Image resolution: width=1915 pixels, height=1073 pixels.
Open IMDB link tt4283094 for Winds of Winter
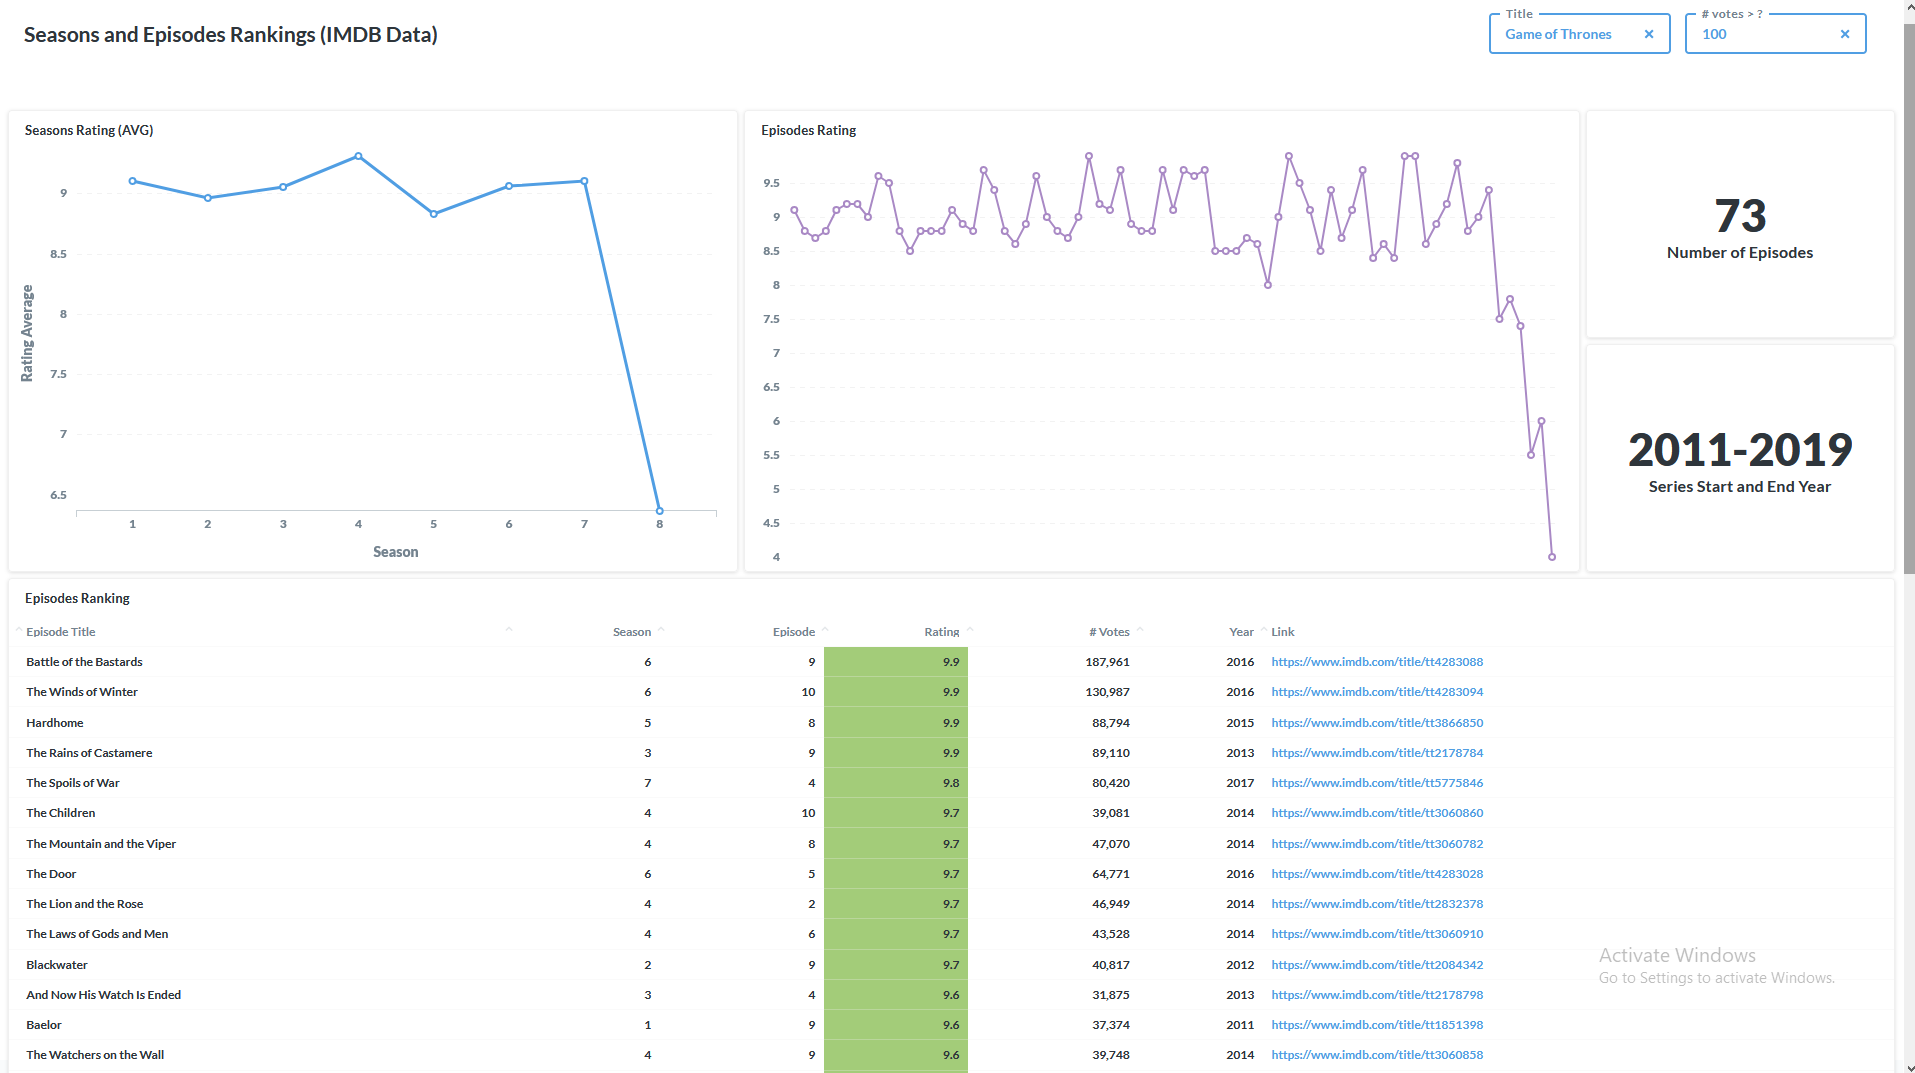click(1377, 692)
